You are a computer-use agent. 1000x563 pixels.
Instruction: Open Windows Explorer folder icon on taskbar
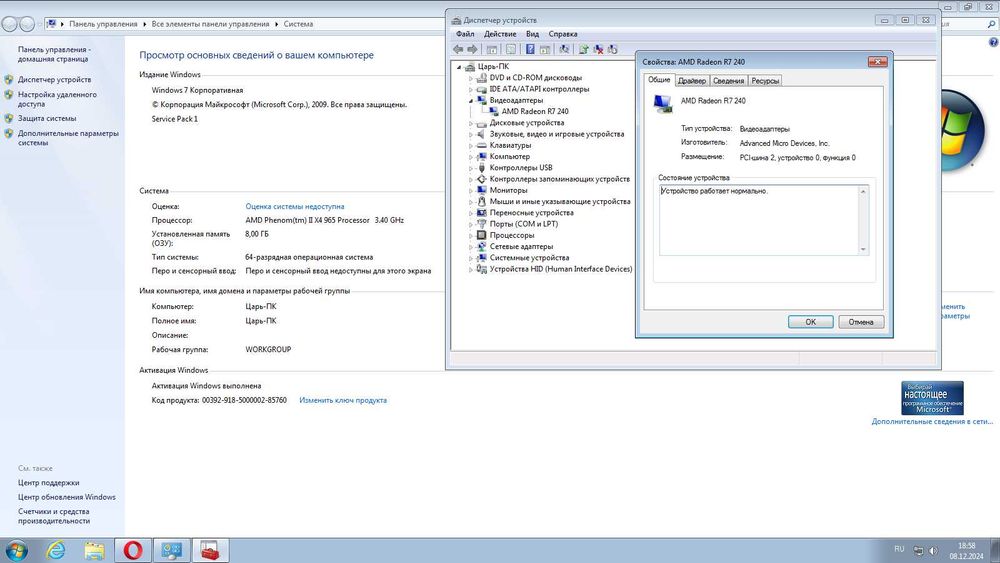(94, 550)
